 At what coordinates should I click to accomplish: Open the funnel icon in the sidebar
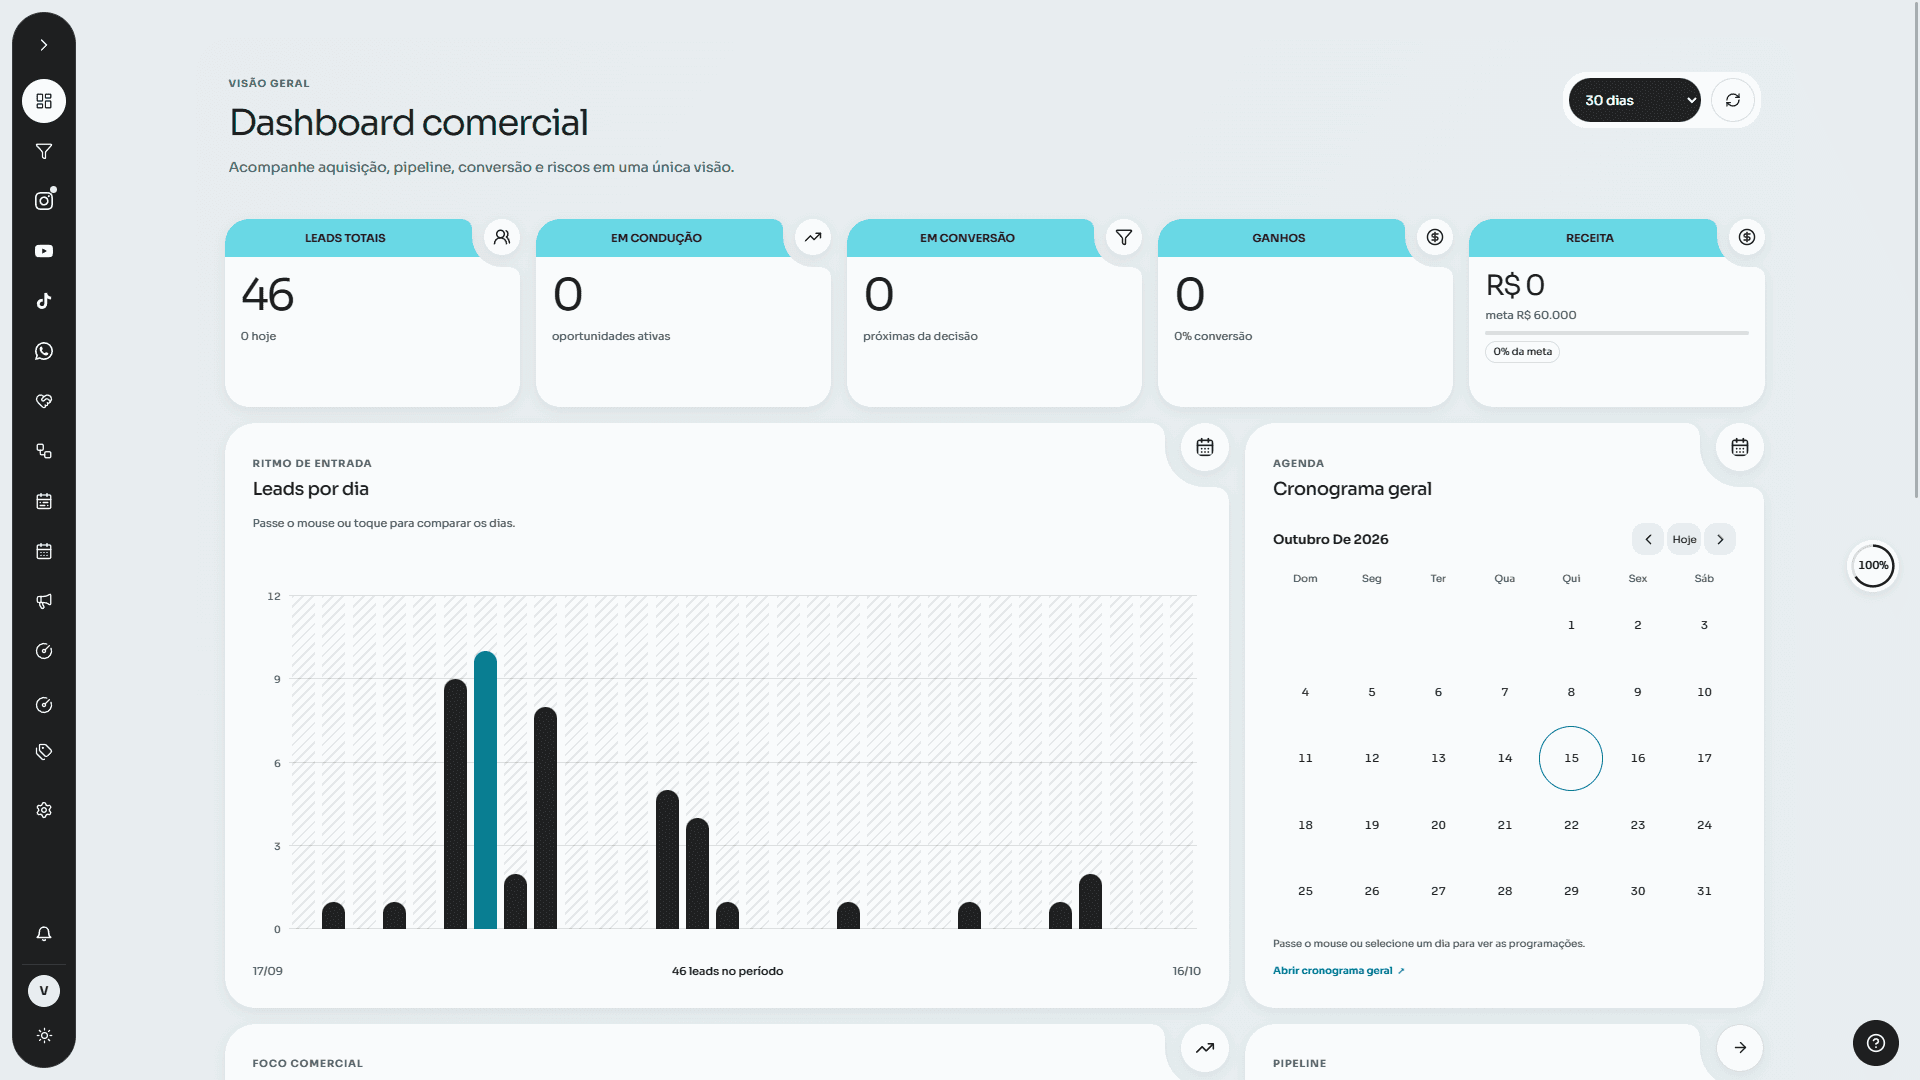pyautogui.click(x=44, y=151)
